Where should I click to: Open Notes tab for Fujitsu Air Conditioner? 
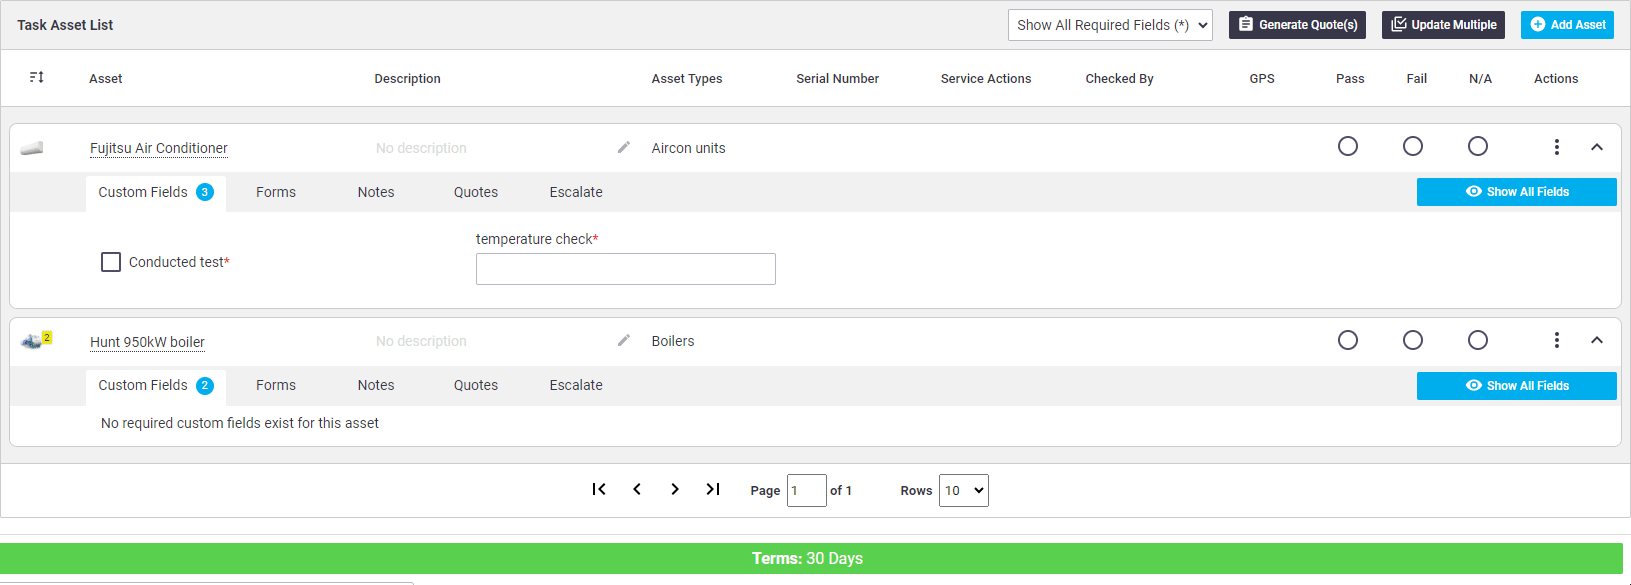(x=376, y=192)
